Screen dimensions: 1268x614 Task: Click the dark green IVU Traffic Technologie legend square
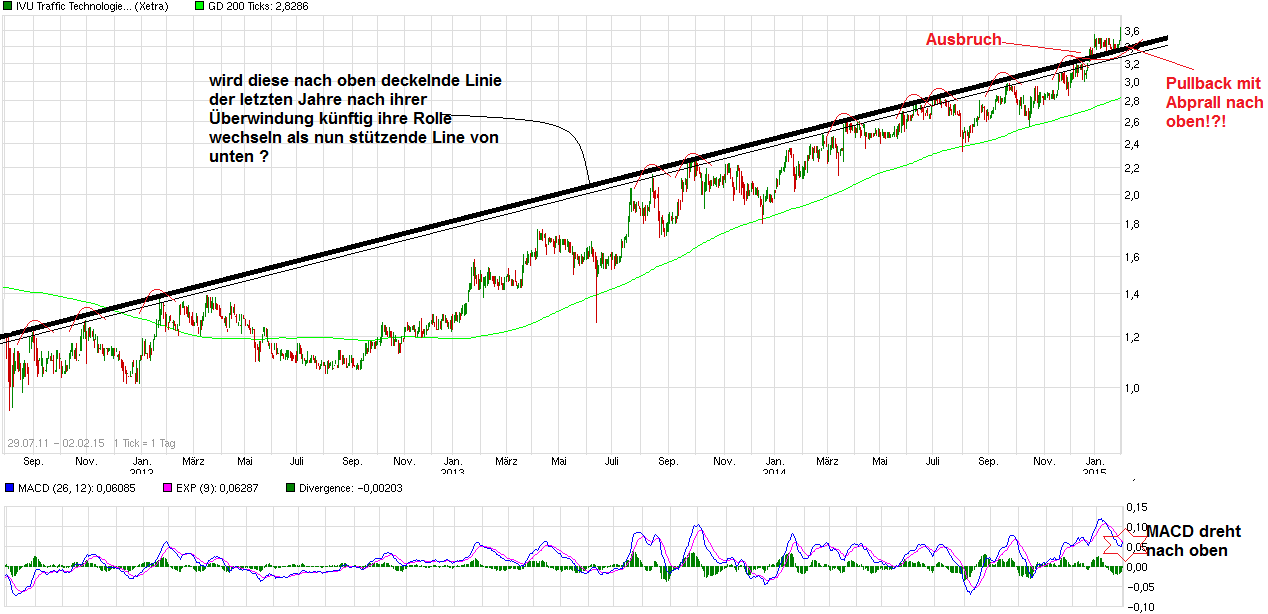[8, 5]
